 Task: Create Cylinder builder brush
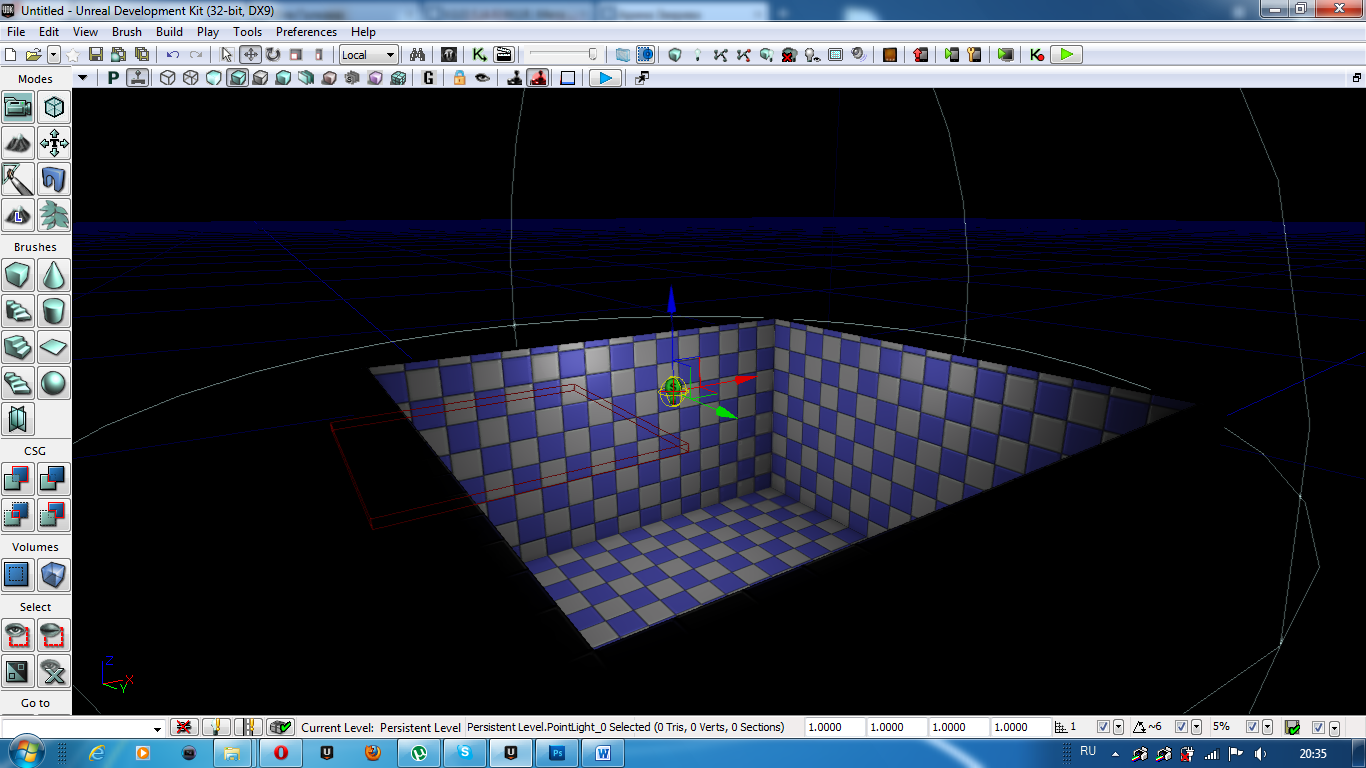tap(54, 311)
